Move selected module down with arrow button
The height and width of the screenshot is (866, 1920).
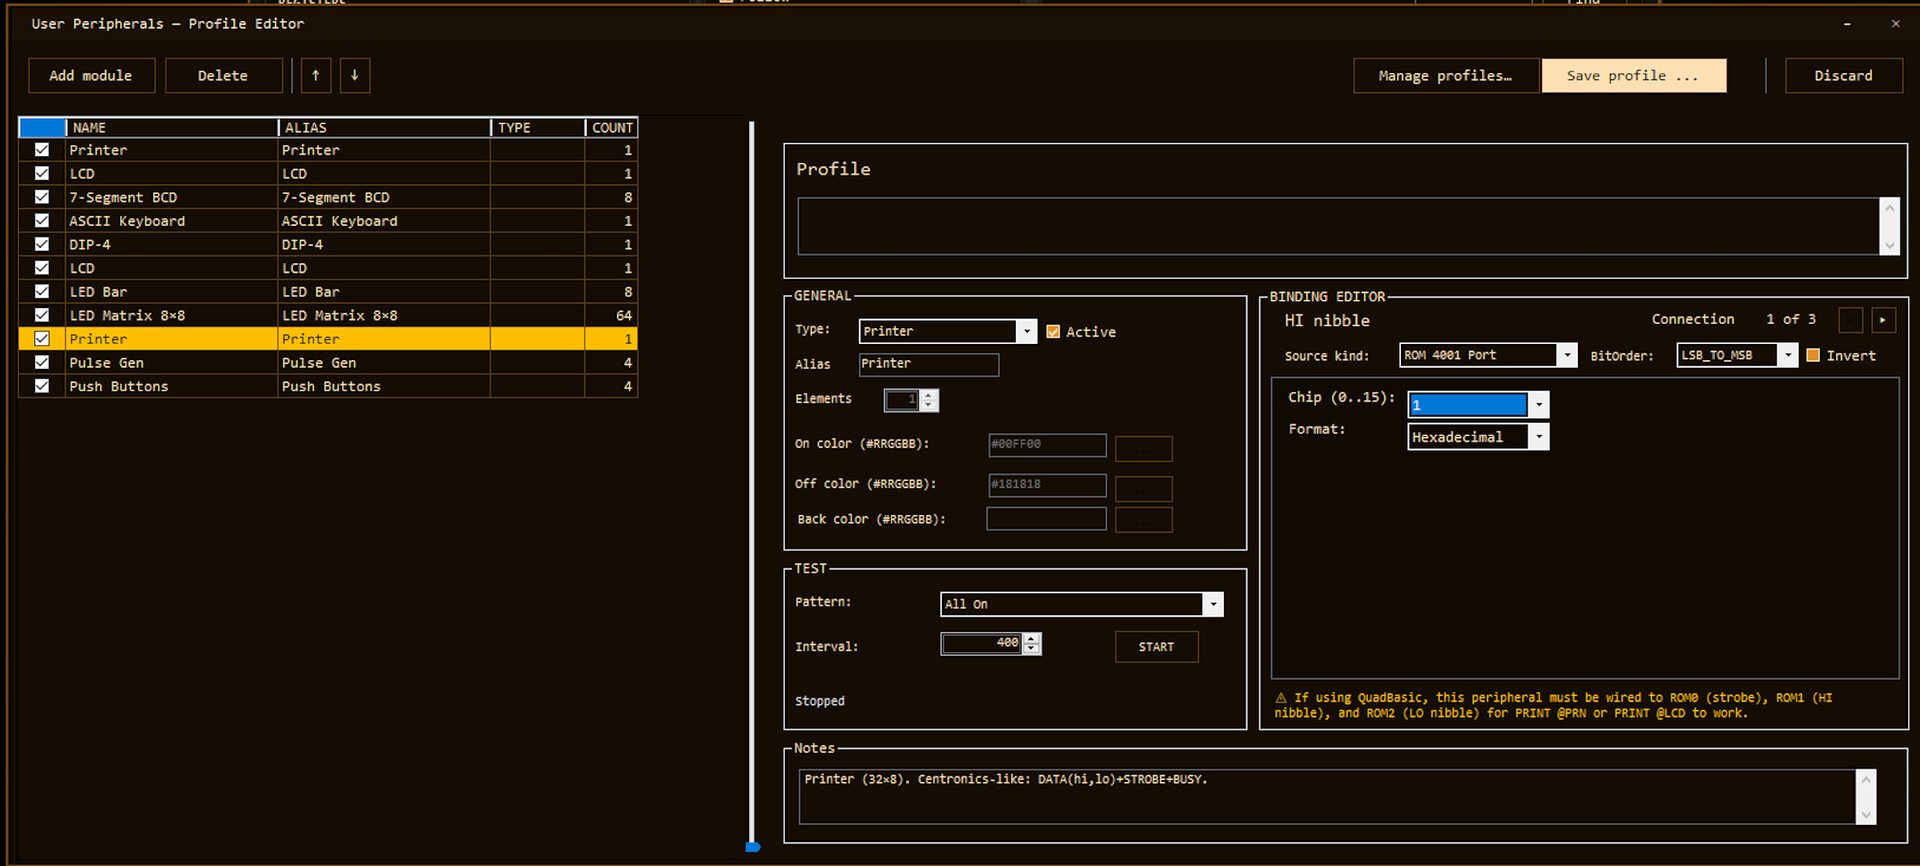tap(354, 75)
